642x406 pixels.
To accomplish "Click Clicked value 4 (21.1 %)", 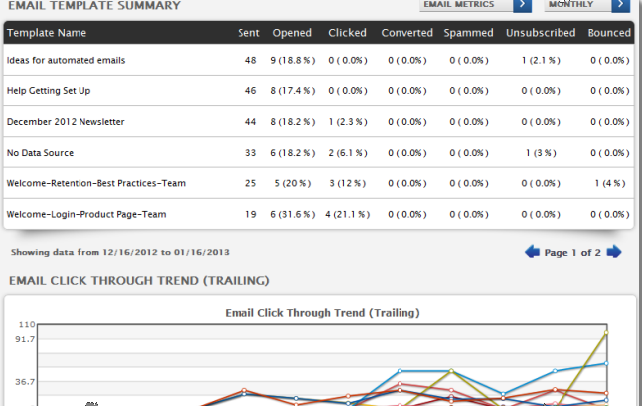I will (348, 214).
